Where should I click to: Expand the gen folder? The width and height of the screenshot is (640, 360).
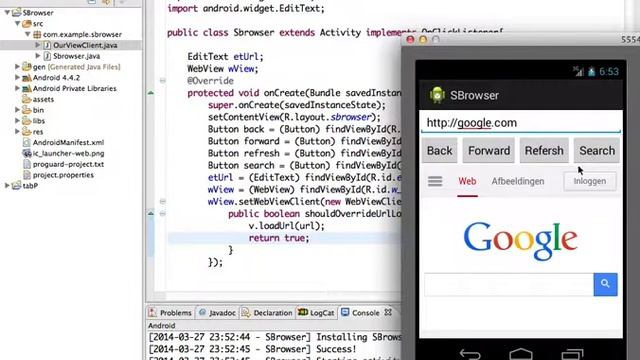18,67
